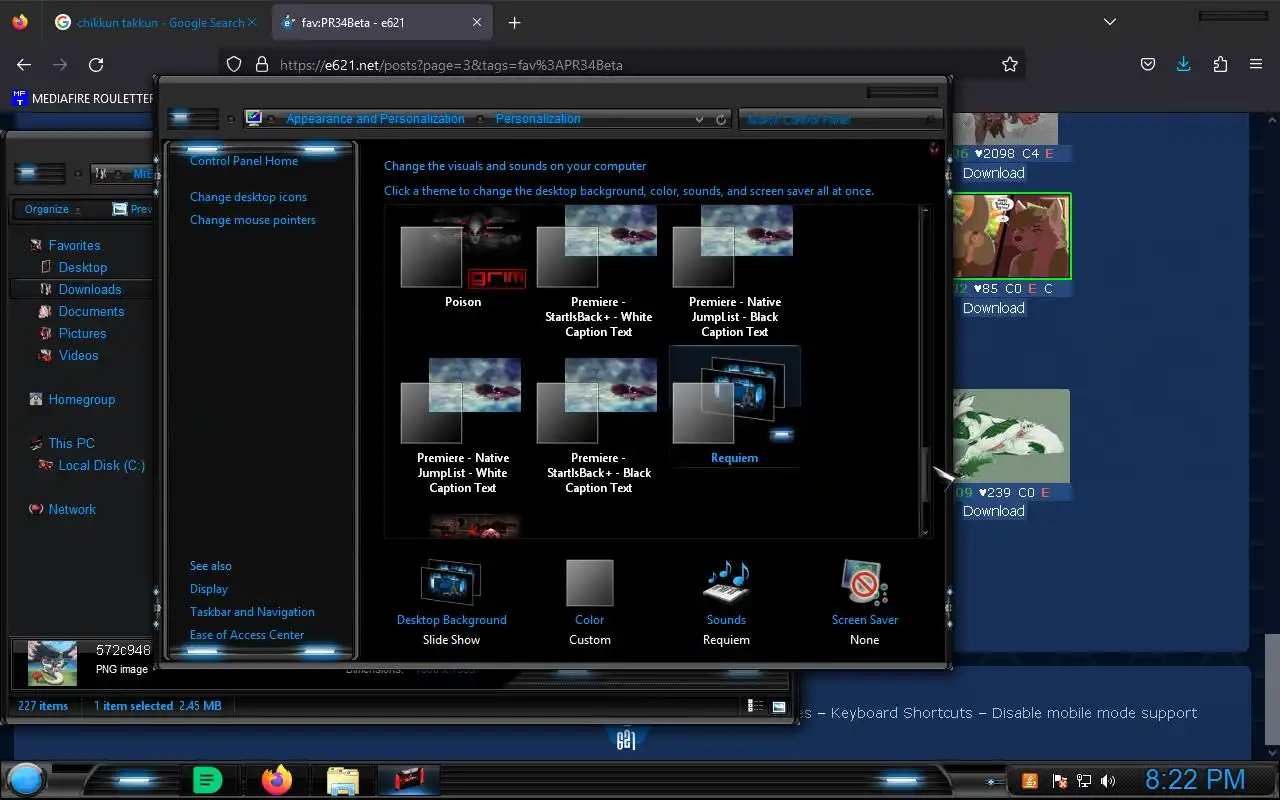This screenshot has width=1280, height=800.
Task: Open the Sounds music note icon
Action: (x=727, y=583)
